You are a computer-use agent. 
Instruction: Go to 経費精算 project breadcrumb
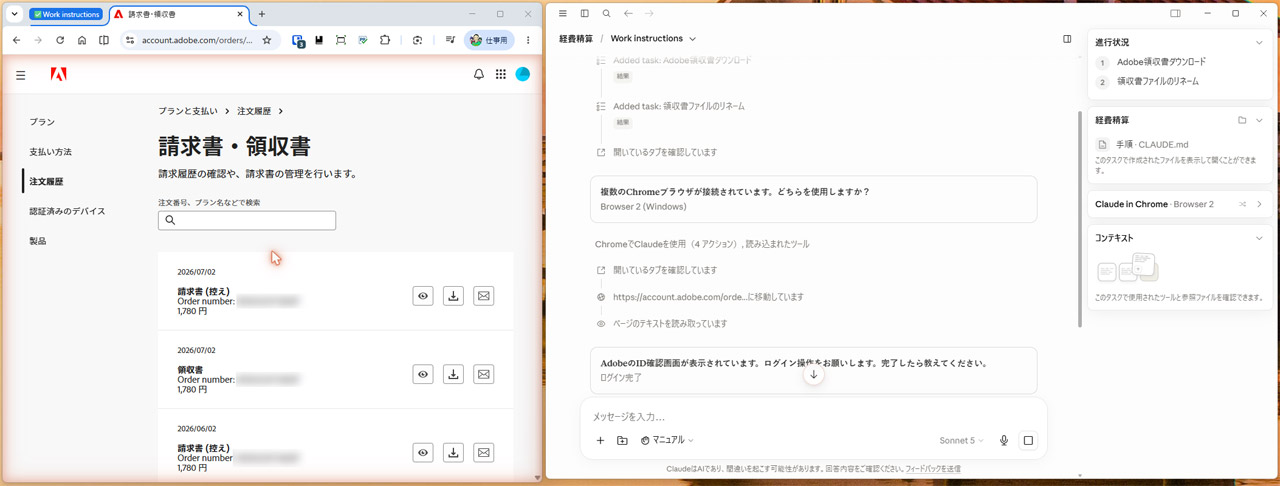point(576,39)
